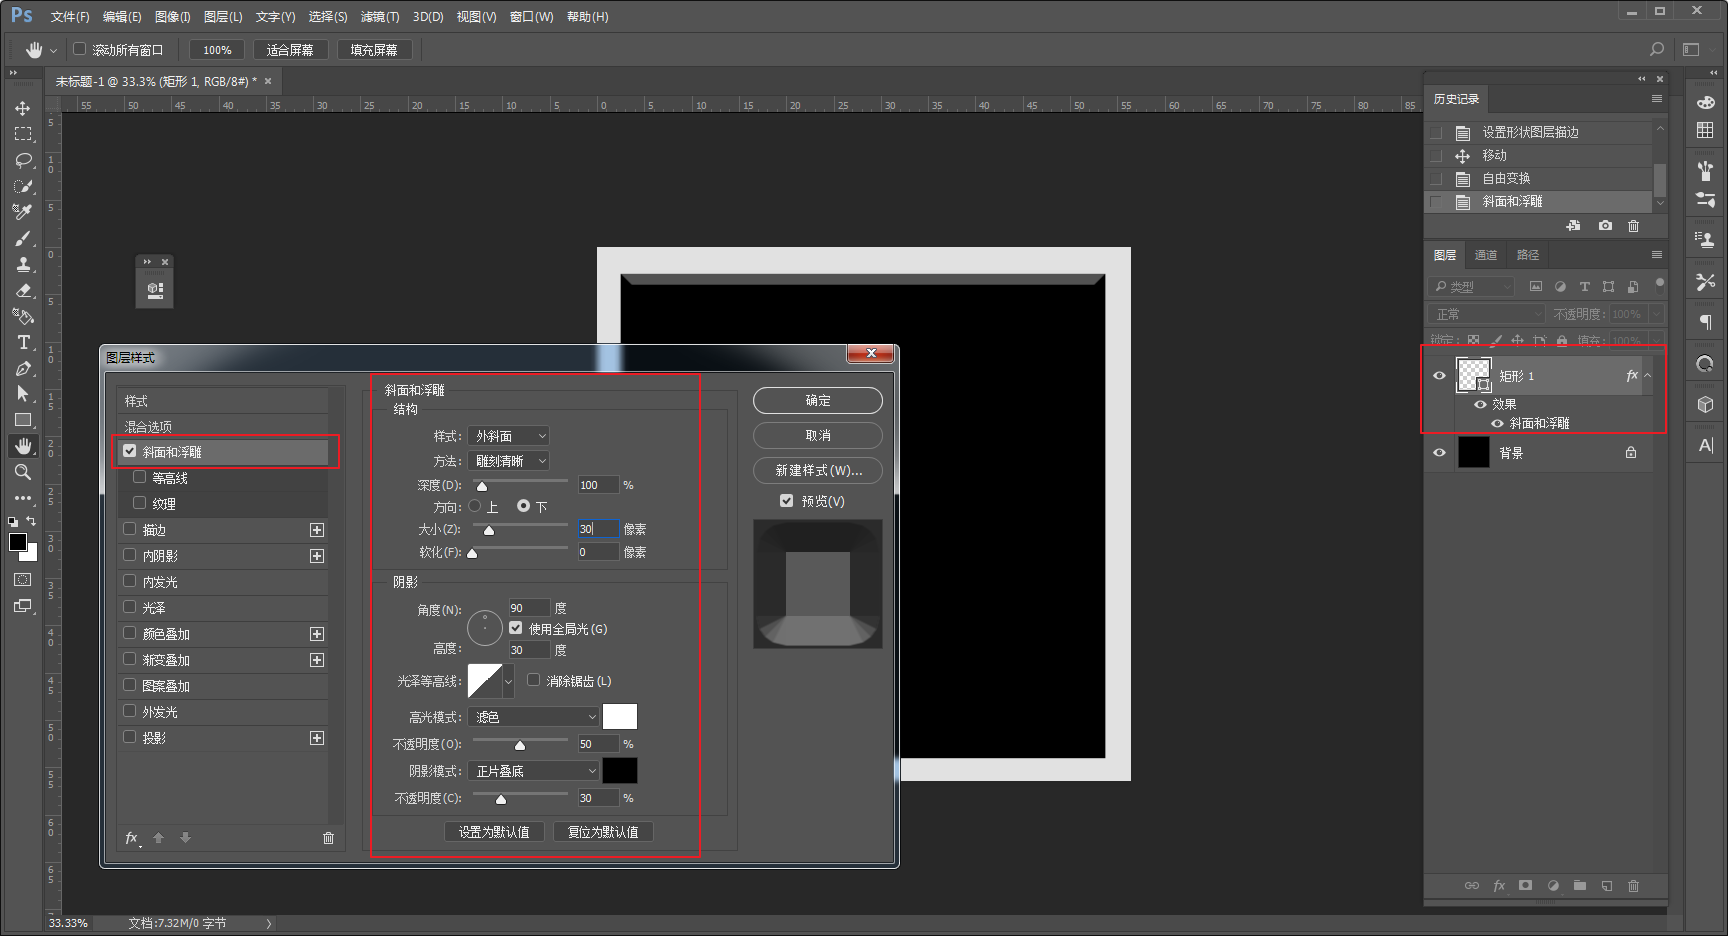Select the Brush tool
This screenshot has width=1728, height=936.
pyautogui.click(x=23, y=238)
